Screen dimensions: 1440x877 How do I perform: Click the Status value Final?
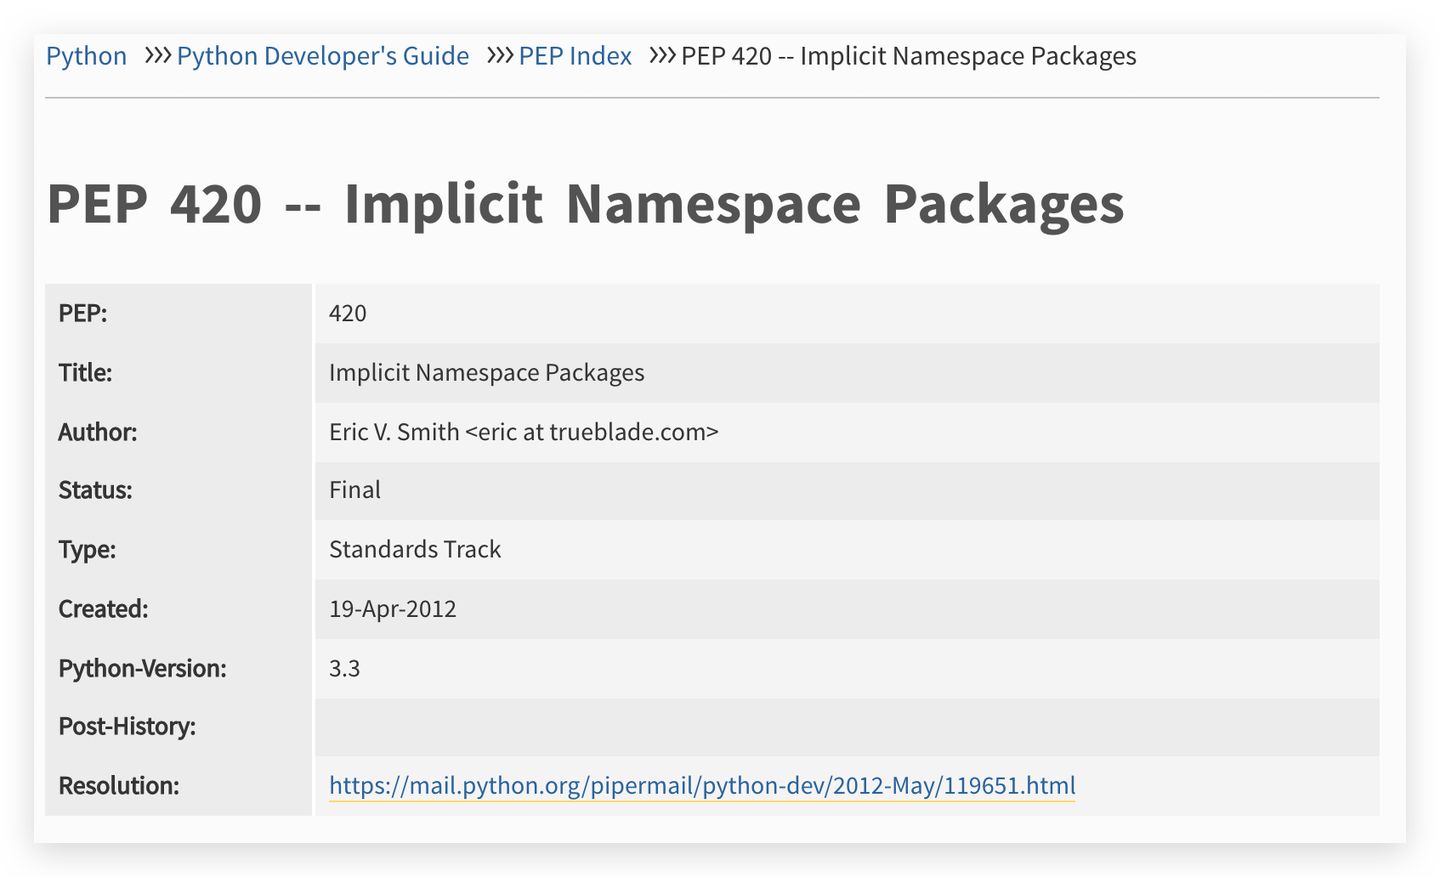355,490
